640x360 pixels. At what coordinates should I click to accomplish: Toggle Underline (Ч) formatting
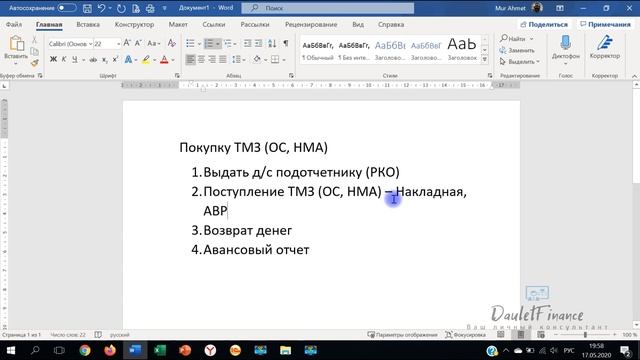click(x=75, y=60)
